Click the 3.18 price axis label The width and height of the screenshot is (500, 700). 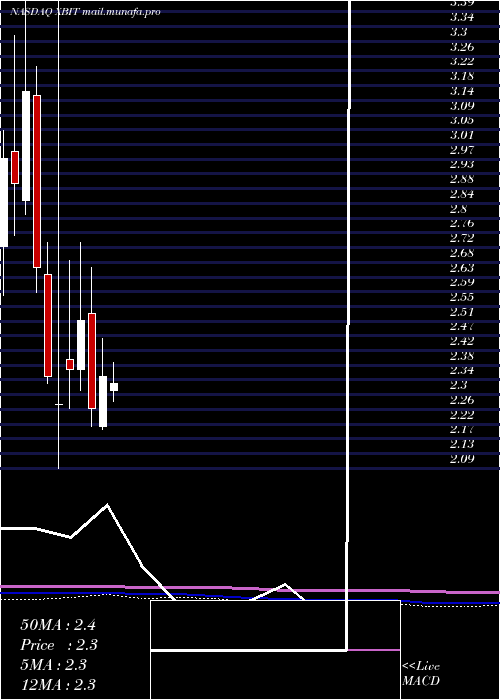click(462, 76)
